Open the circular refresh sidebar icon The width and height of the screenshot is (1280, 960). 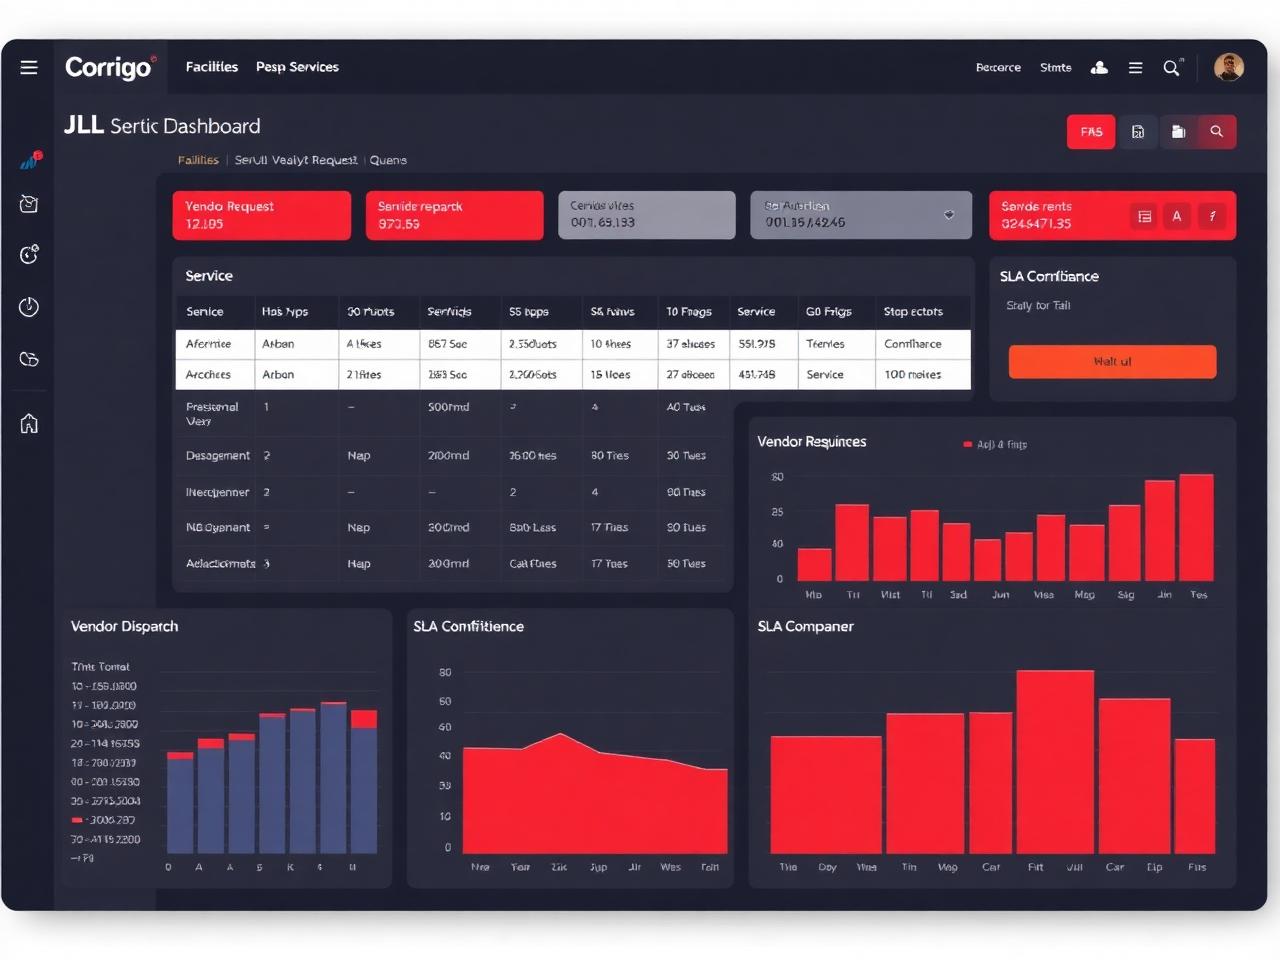[x=29, y=255]
